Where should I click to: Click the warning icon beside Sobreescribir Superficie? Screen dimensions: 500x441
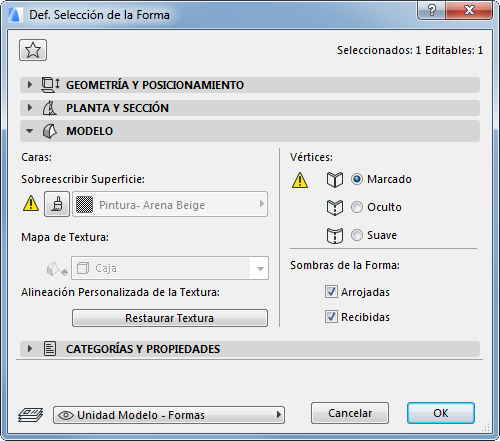(31, 203)
